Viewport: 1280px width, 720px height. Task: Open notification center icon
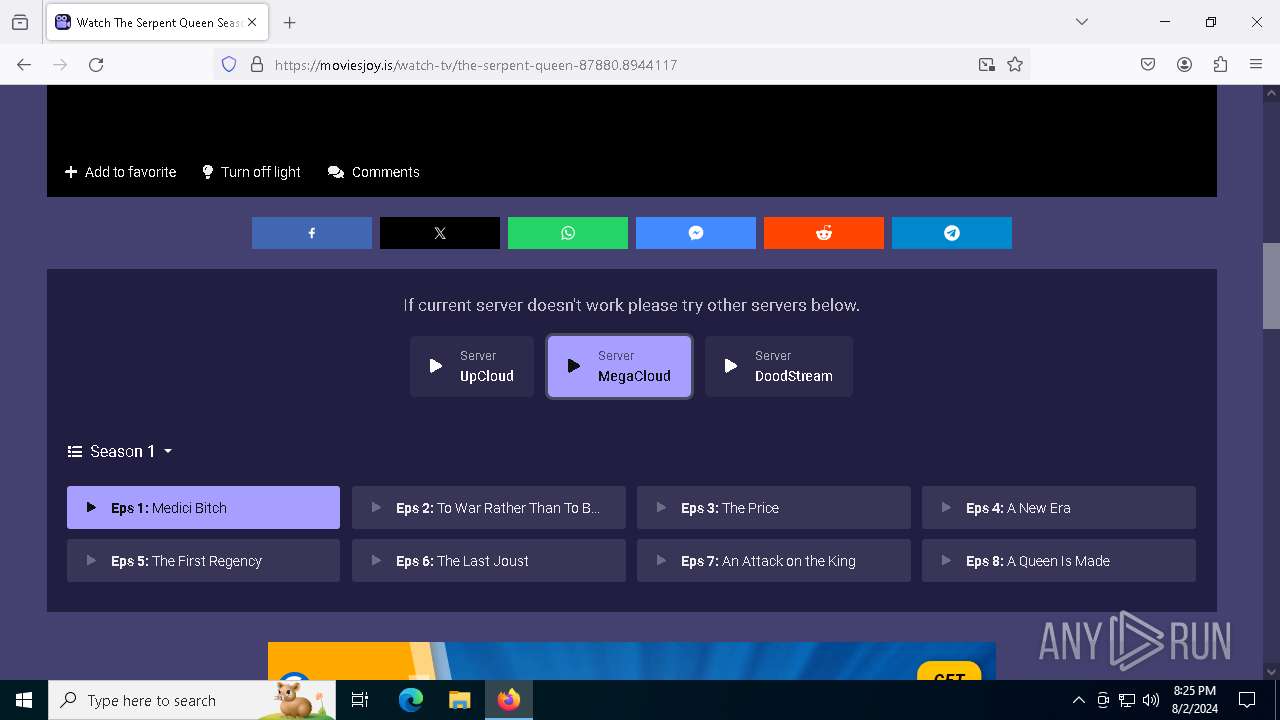pos(1247,700)
